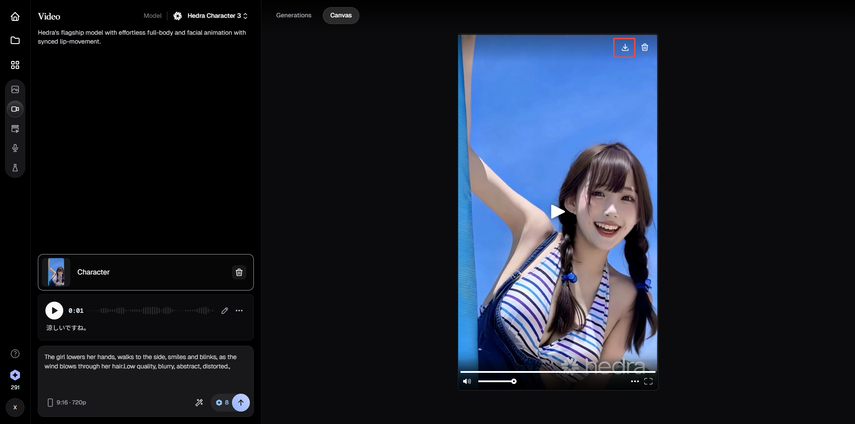Click the Model label

coord(153,16)
